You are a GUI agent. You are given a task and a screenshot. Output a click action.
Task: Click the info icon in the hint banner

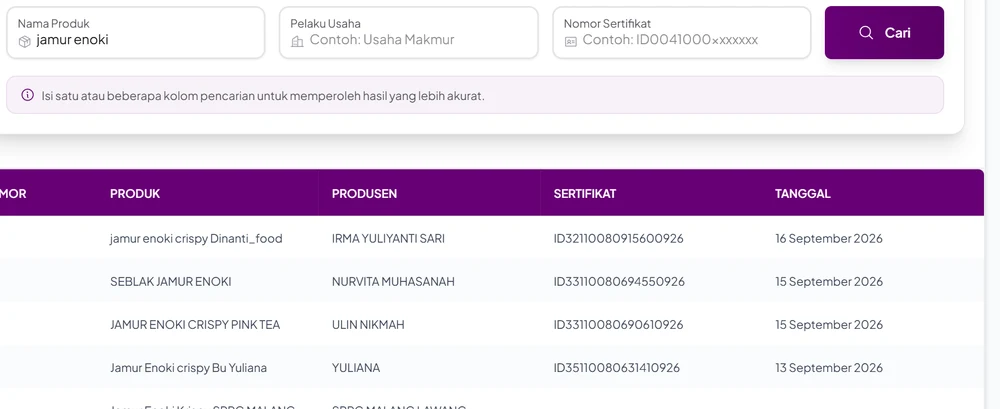27,95
